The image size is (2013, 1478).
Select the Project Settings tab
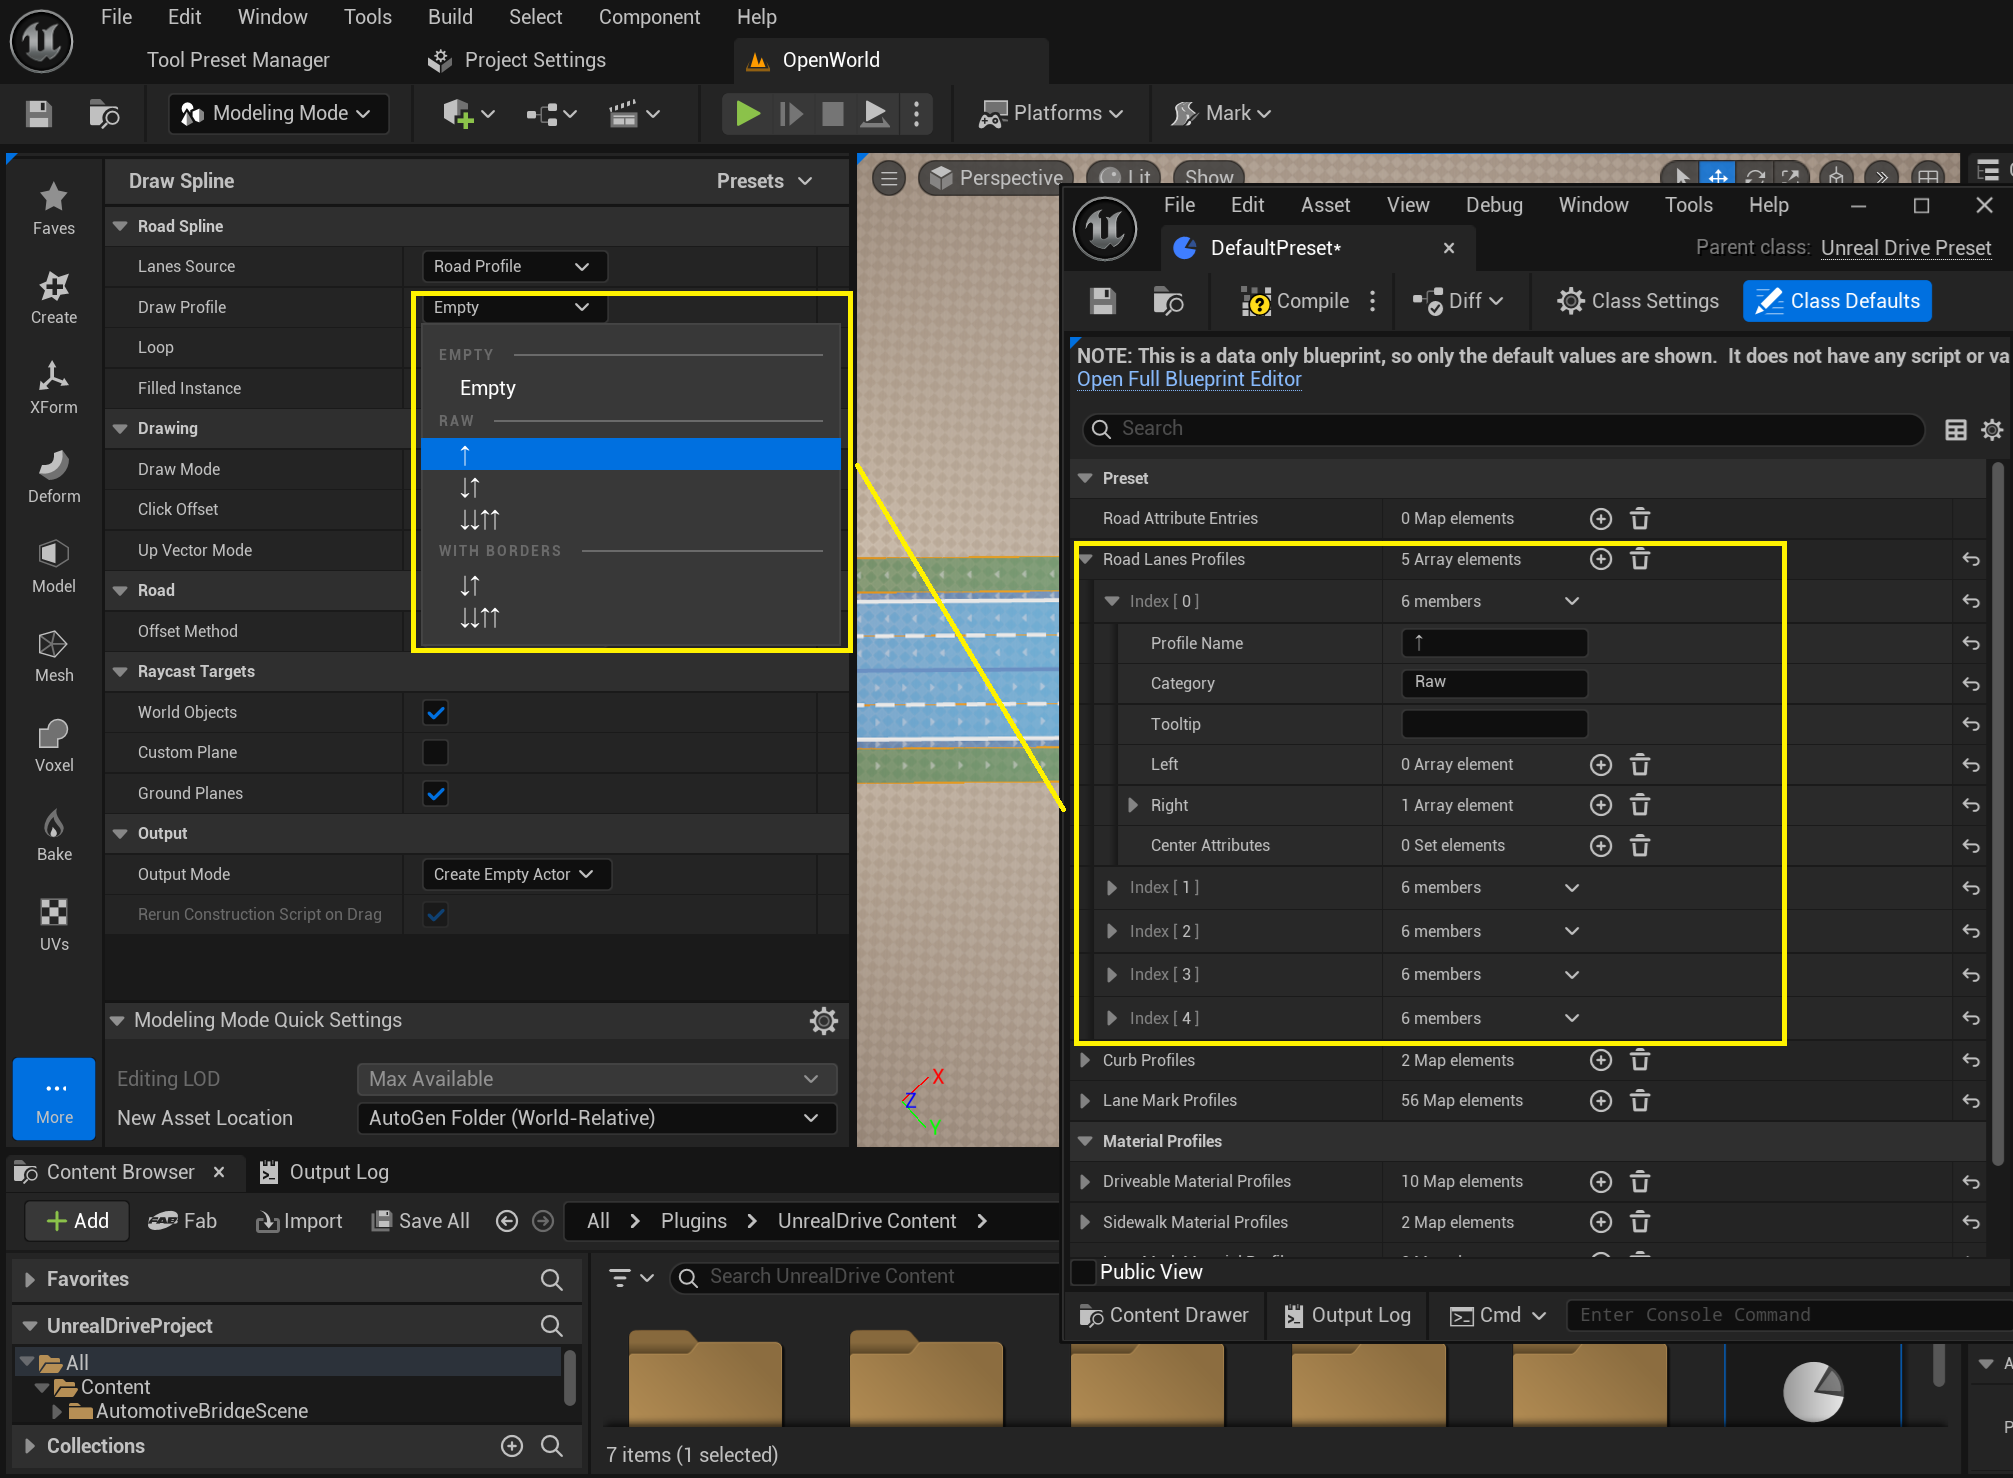(517, 60)
